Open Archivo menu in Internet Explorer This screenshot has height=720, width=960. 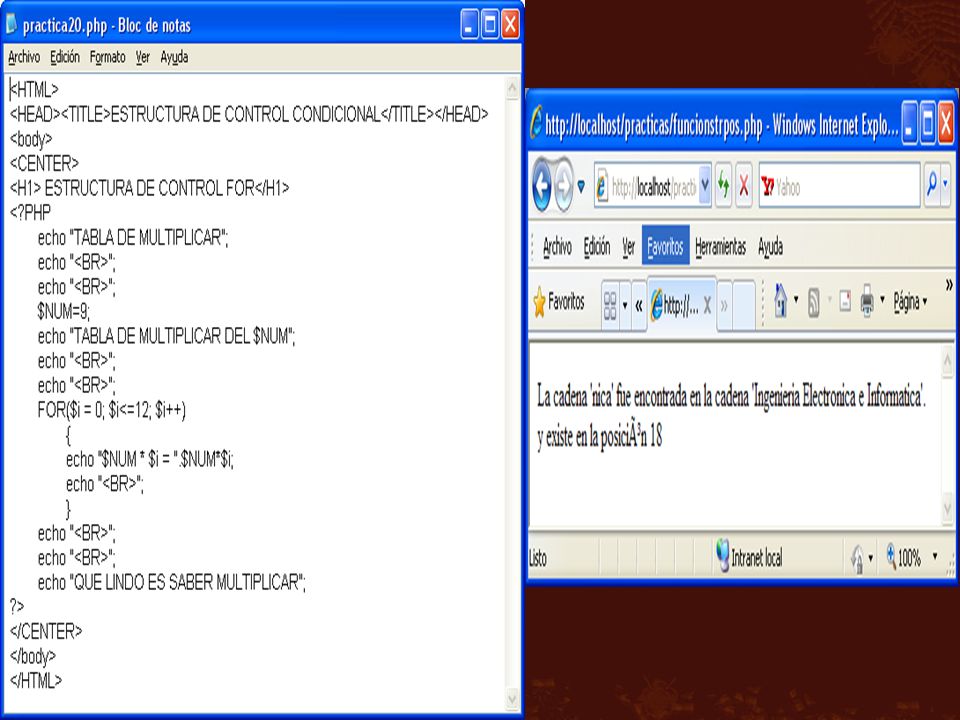[x=557, y=247]
